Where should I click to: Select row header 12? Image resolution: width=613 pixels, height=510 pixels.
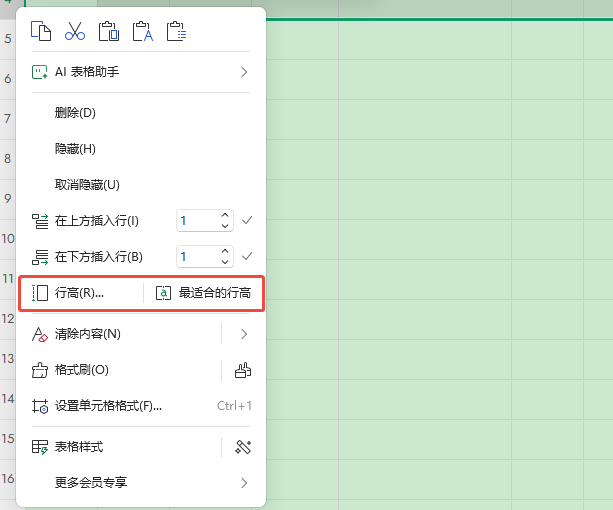tap(7, 319)
